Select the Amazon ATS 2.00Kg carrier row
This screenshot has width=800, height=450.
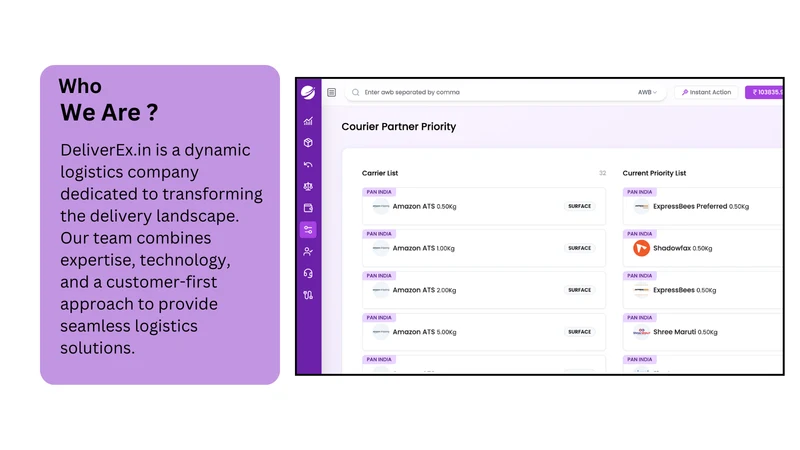click(x=484, y=290)
